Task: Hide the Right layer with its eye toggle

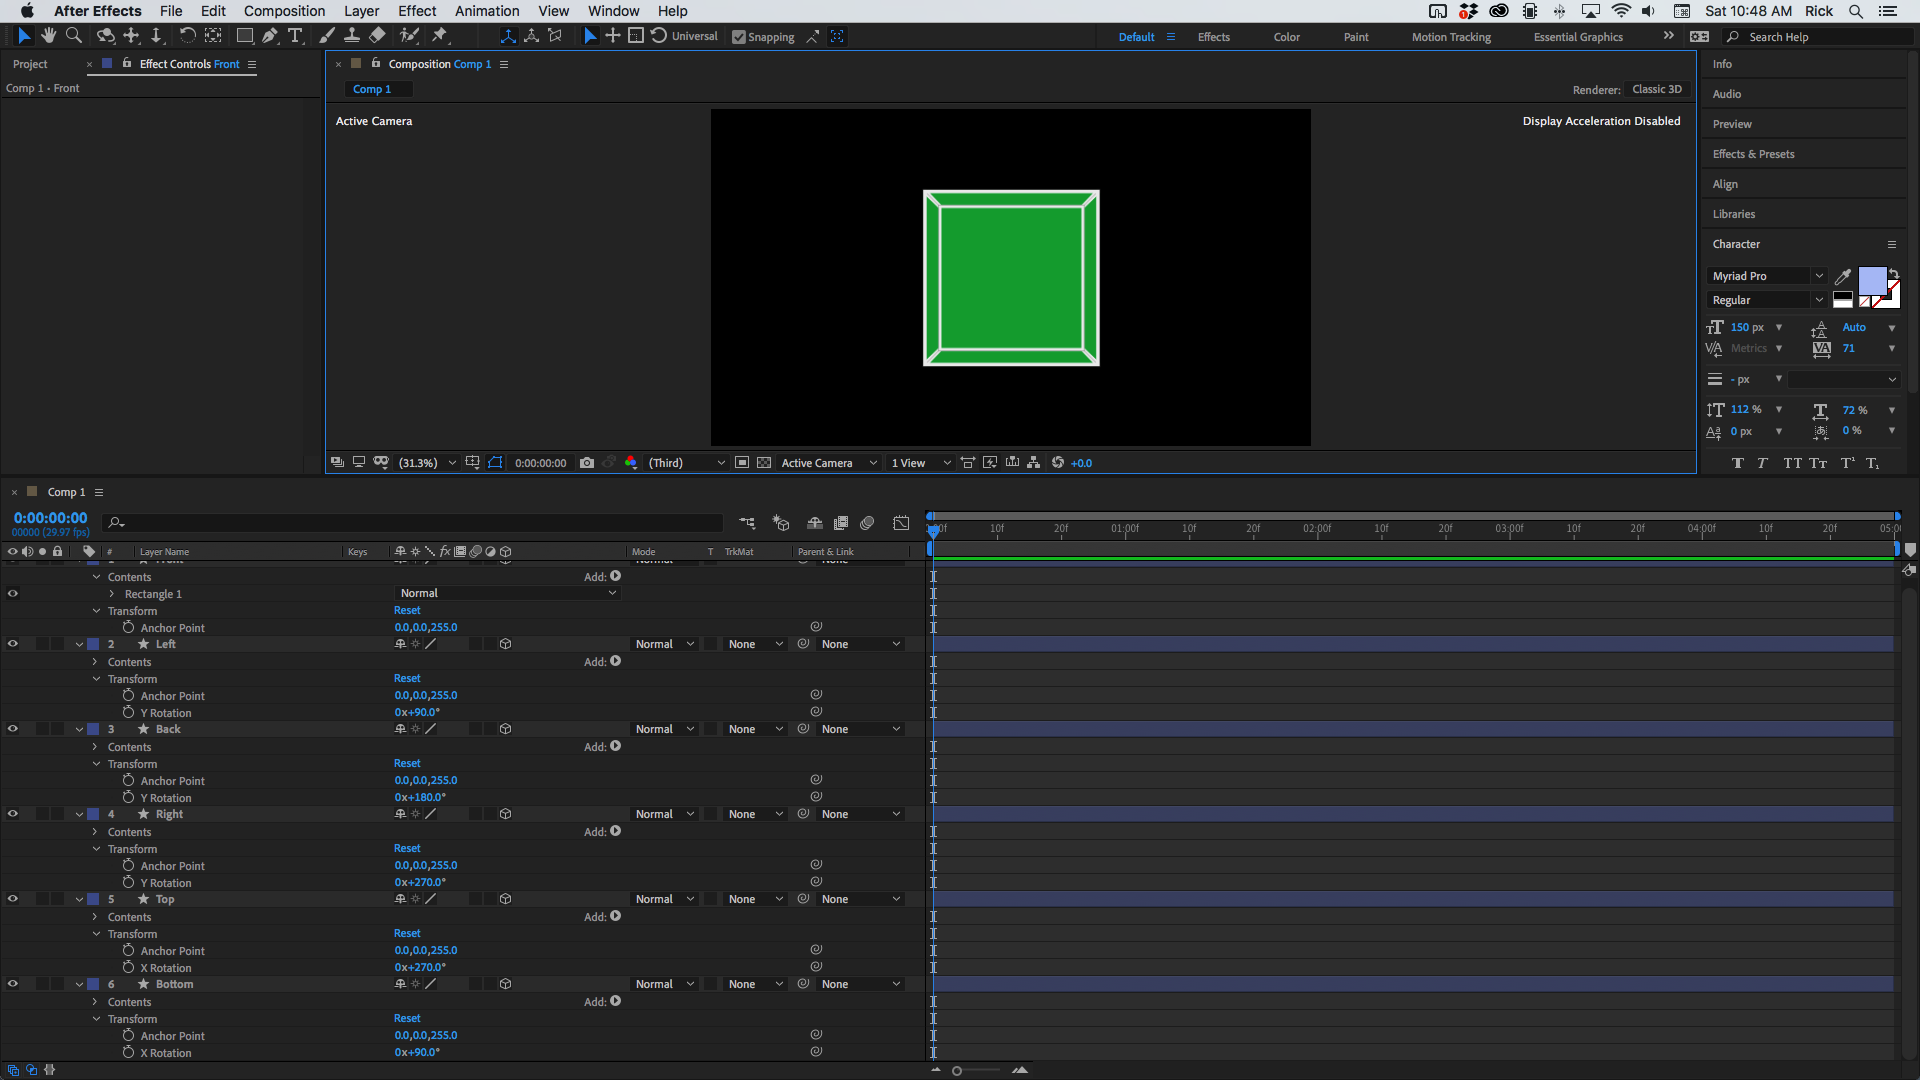Action: (13, 814)
